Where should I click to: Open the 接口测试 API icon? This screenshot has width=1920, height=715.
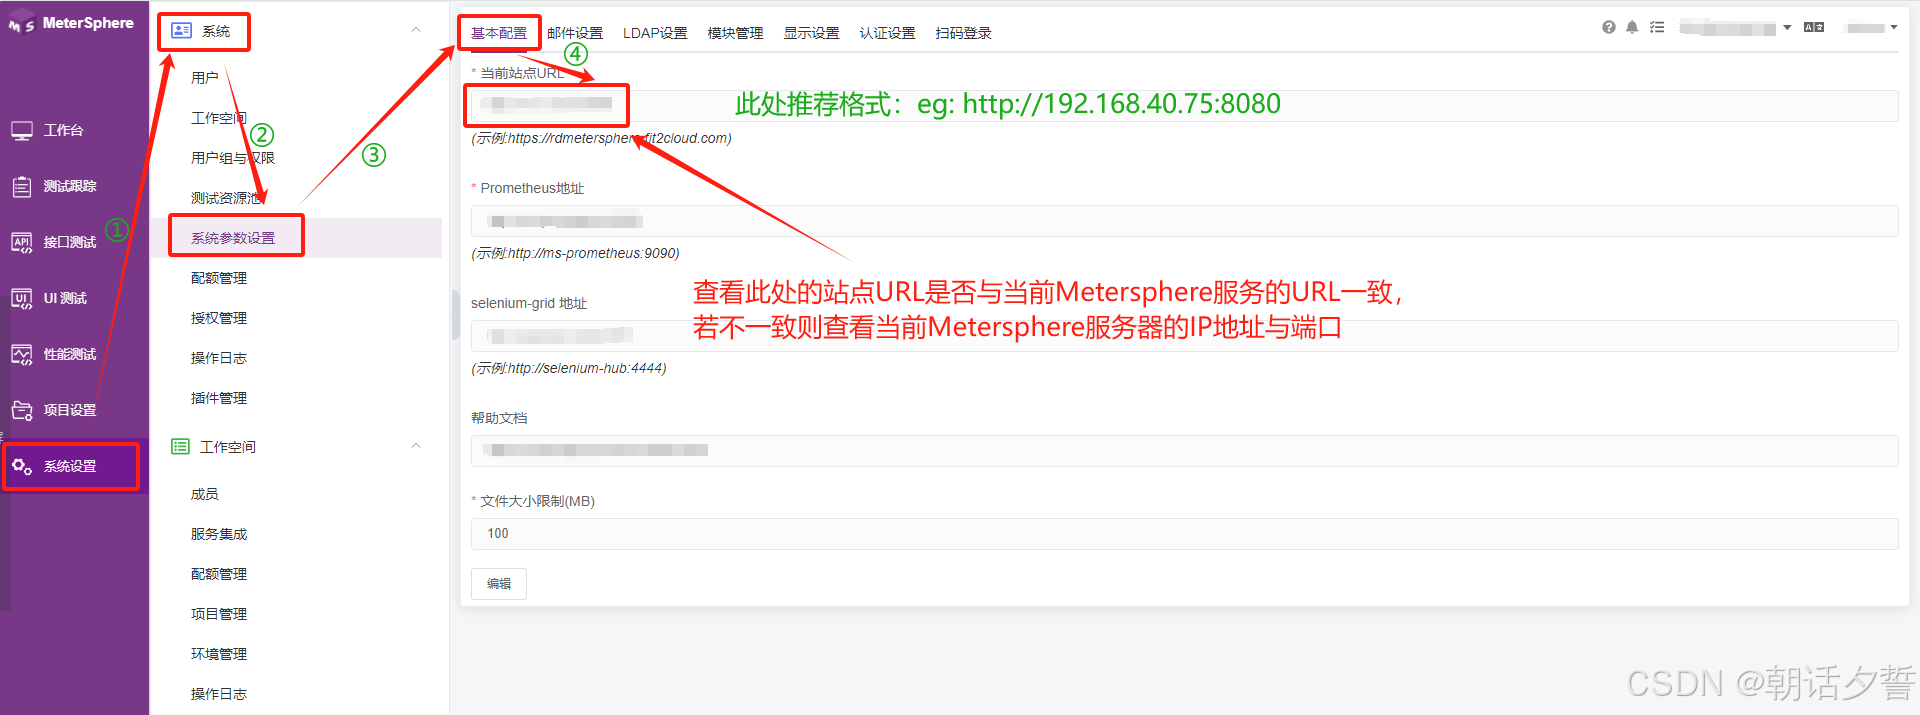pyautogui.click(x=22, y=242)
